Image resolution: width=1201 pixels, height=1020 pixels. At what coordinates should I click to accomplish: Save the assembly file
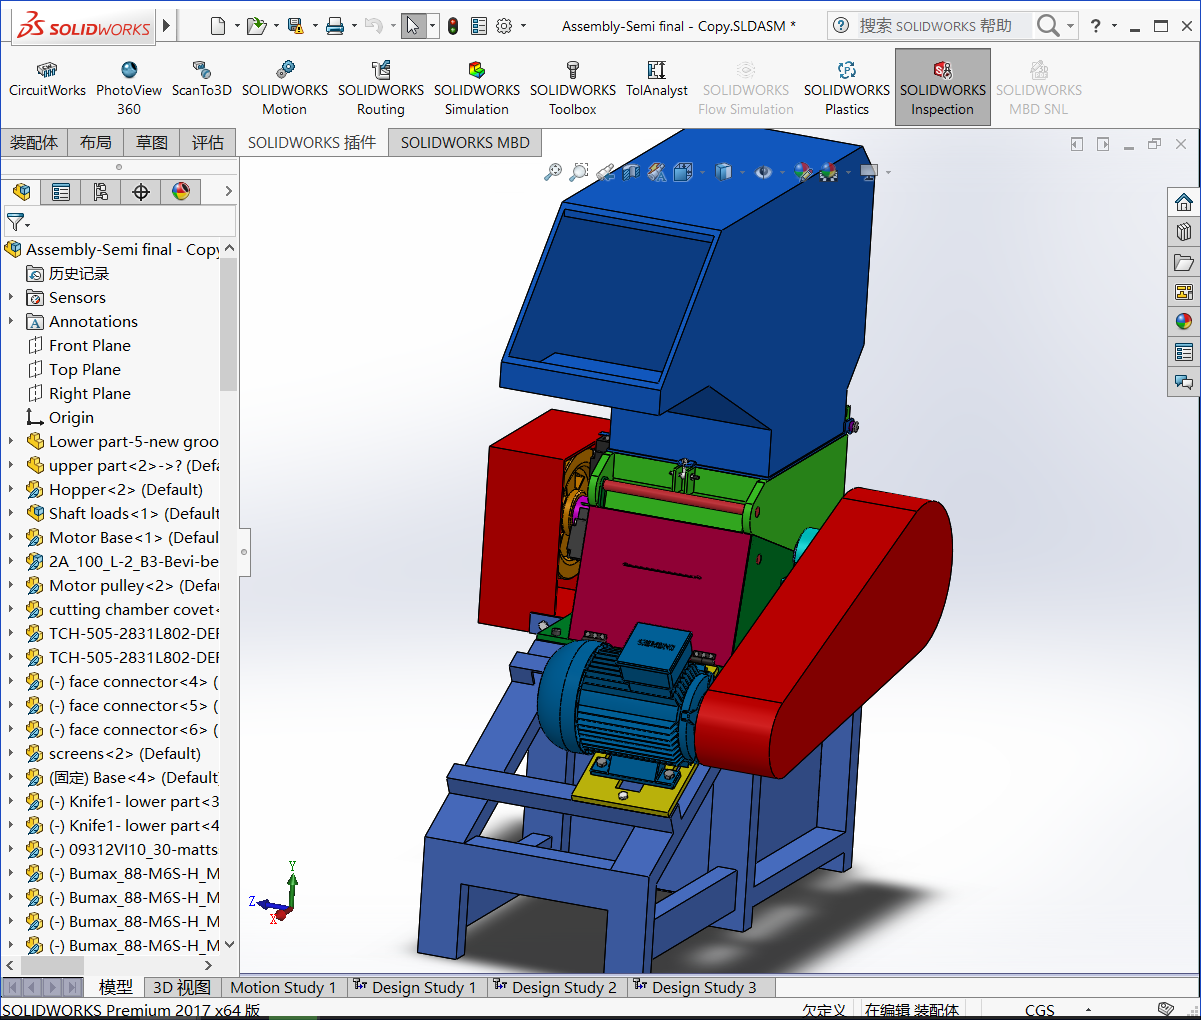click(295, 26)
